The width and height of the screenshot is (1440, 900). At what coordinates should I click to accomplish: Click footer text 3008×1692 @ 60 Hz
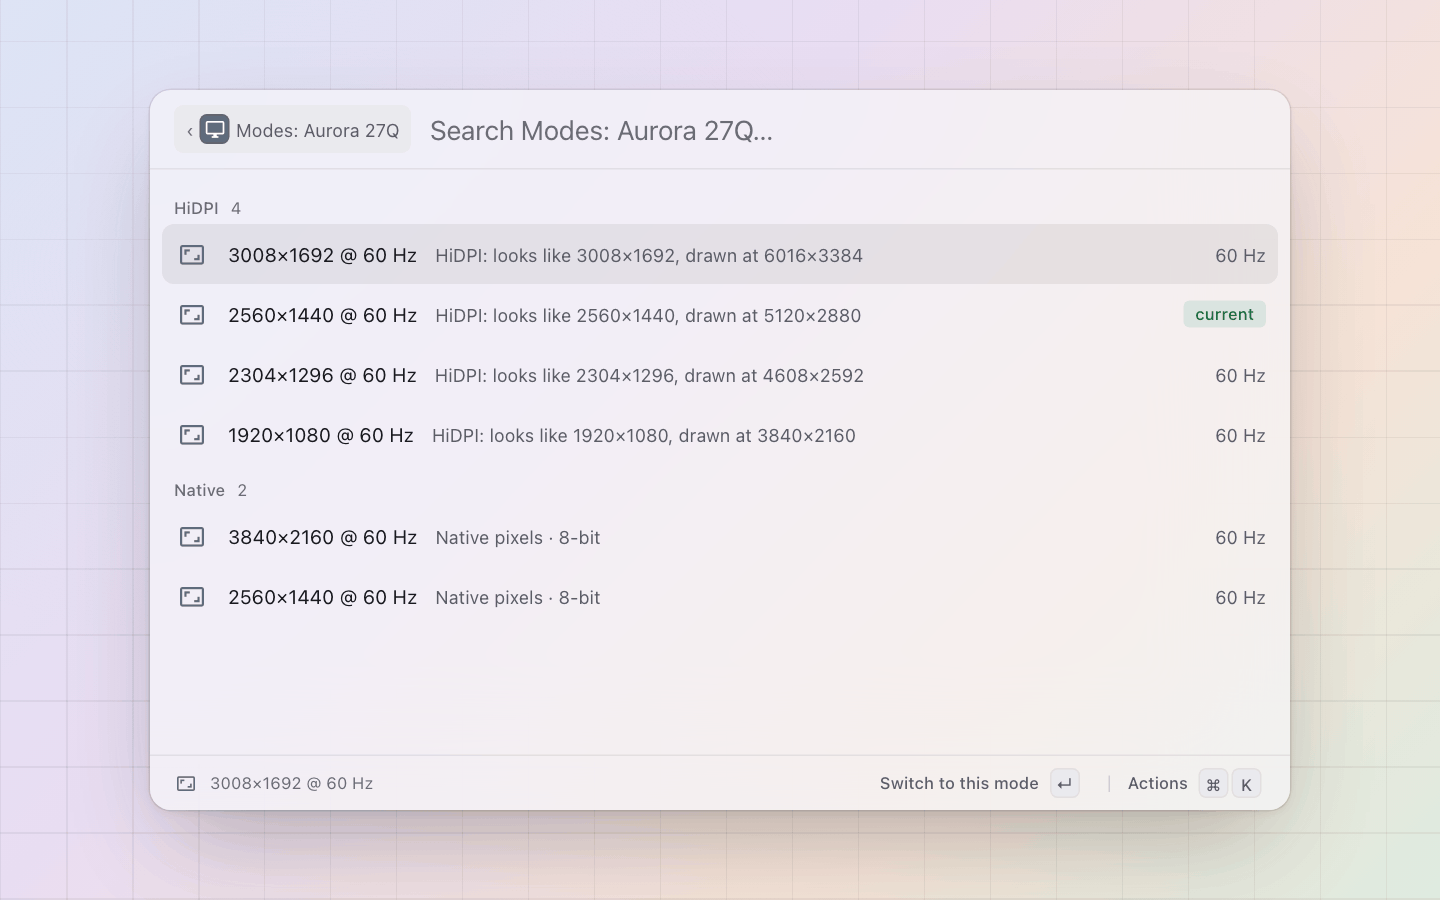[x=291, y=784]
